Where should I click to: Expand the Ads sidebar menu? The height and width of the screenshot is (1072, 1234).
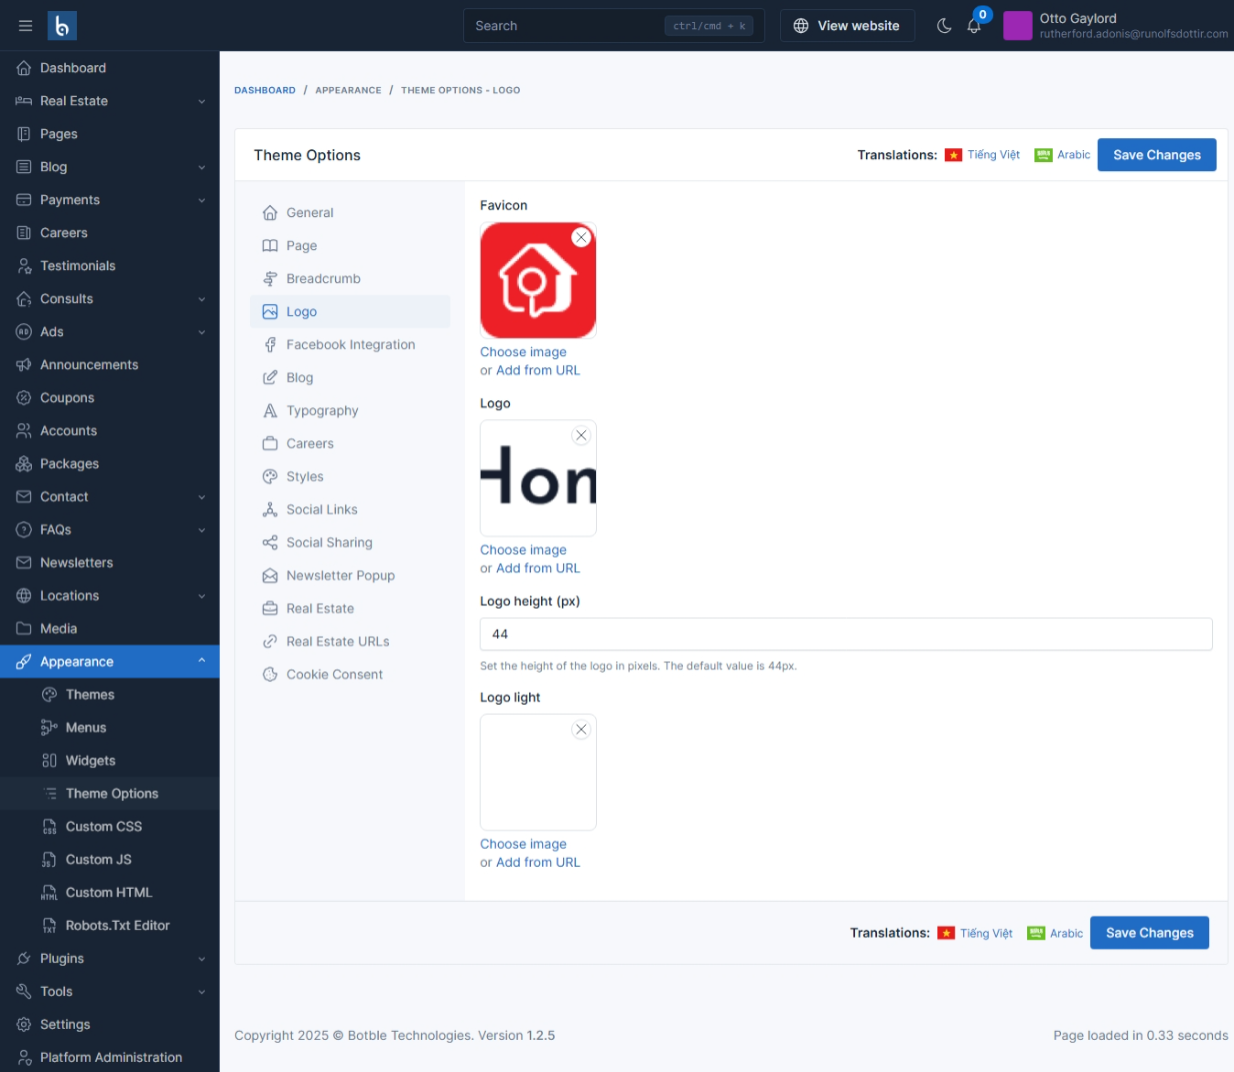click(110, 332)
